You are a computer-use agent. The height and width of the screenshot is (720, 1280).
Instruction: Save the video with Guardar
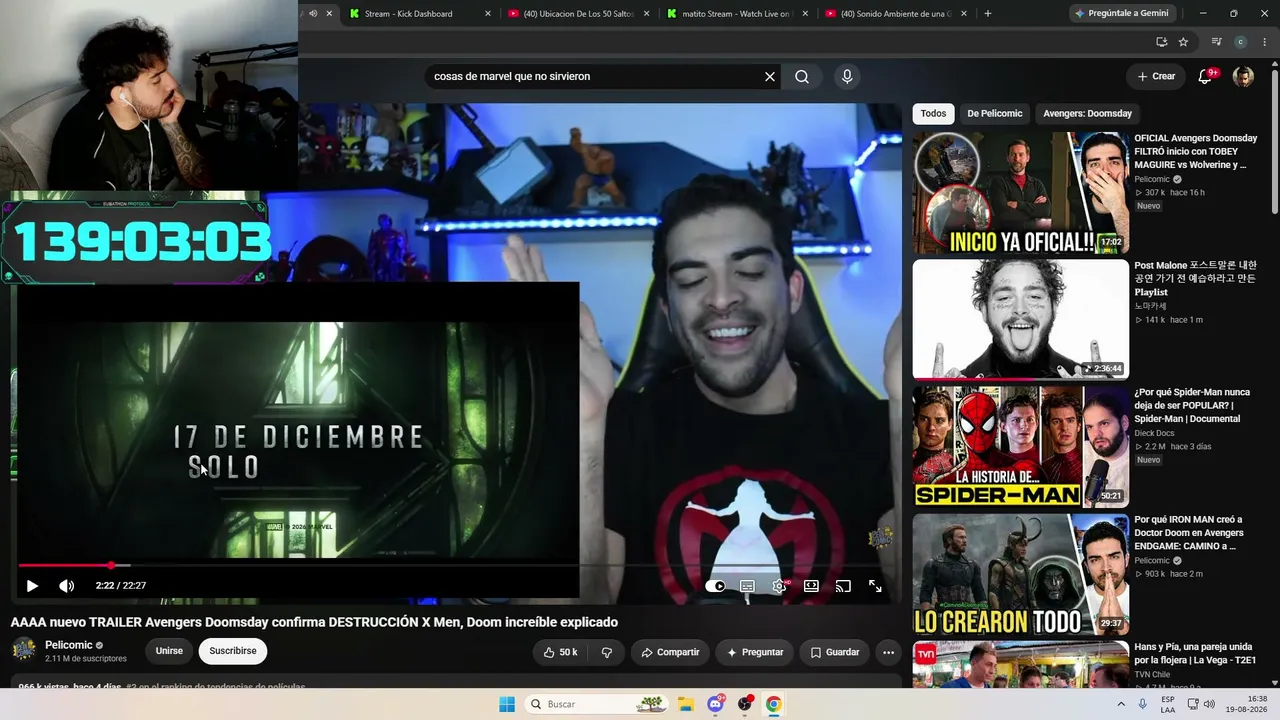pos(834,652)
